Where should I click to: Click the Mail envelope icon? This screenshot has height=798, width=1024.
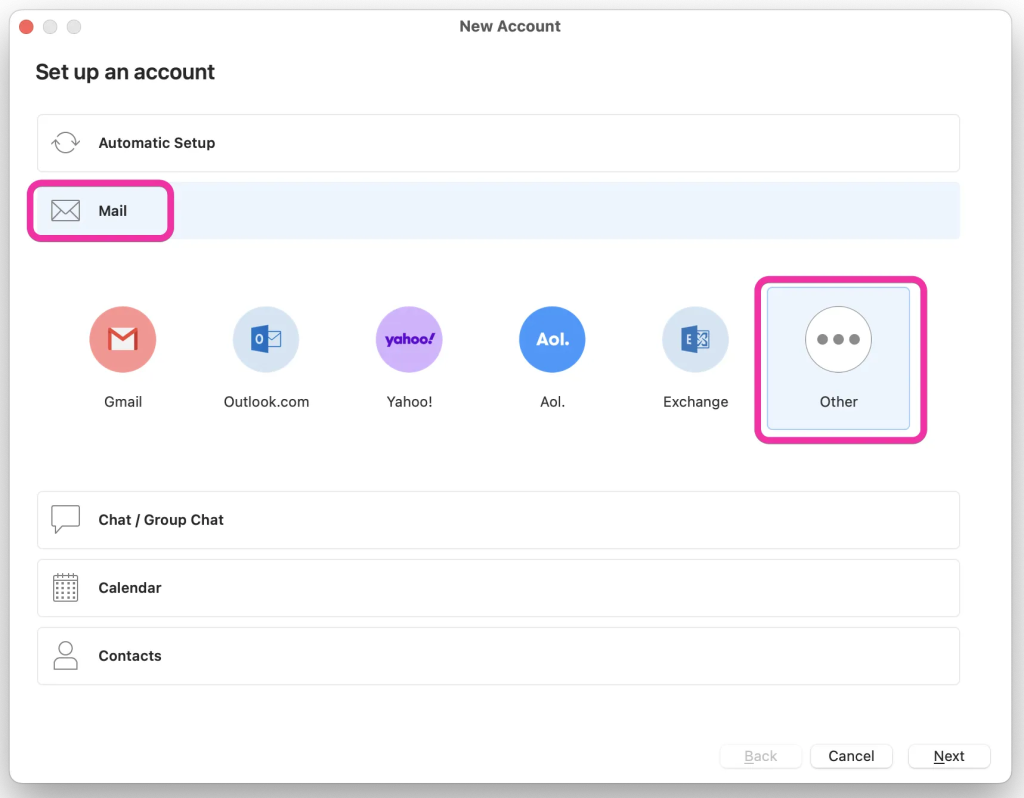[x=66, y=211]
